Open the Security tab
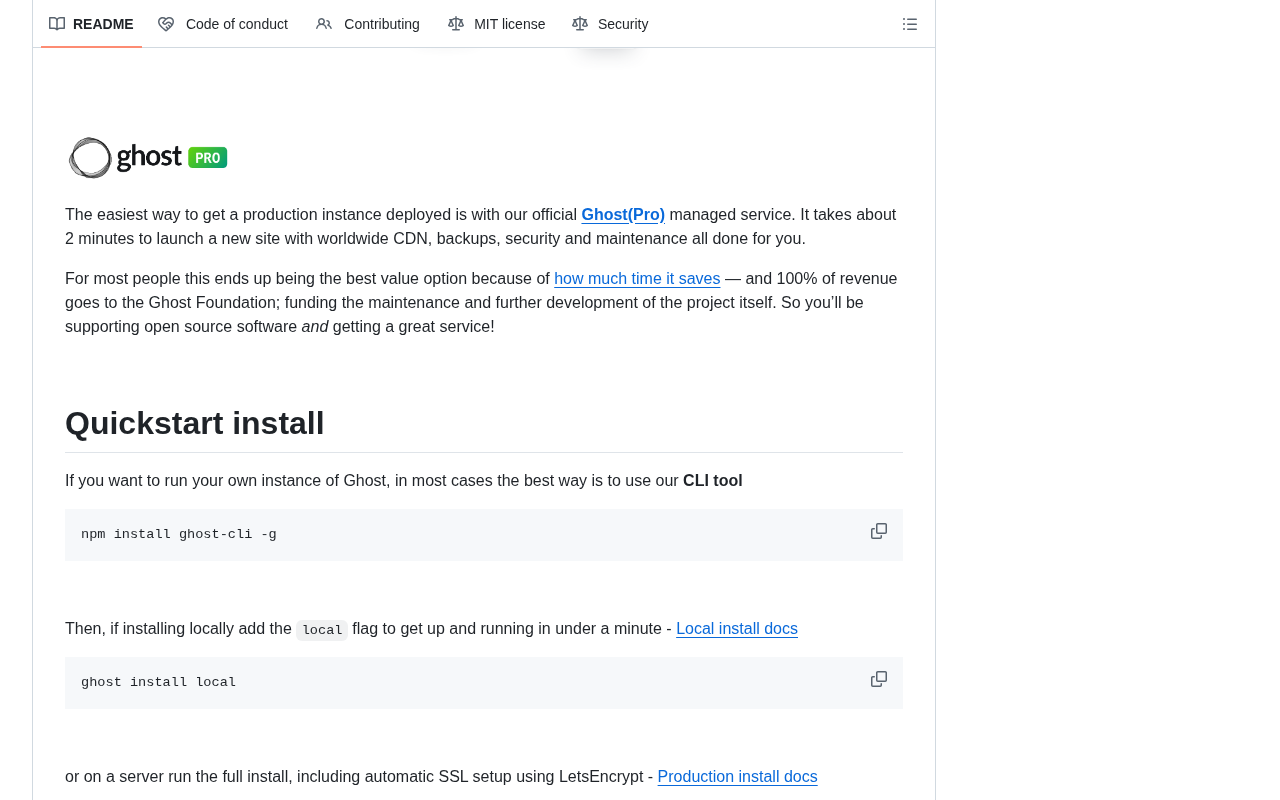 click(x=610, y=24)
